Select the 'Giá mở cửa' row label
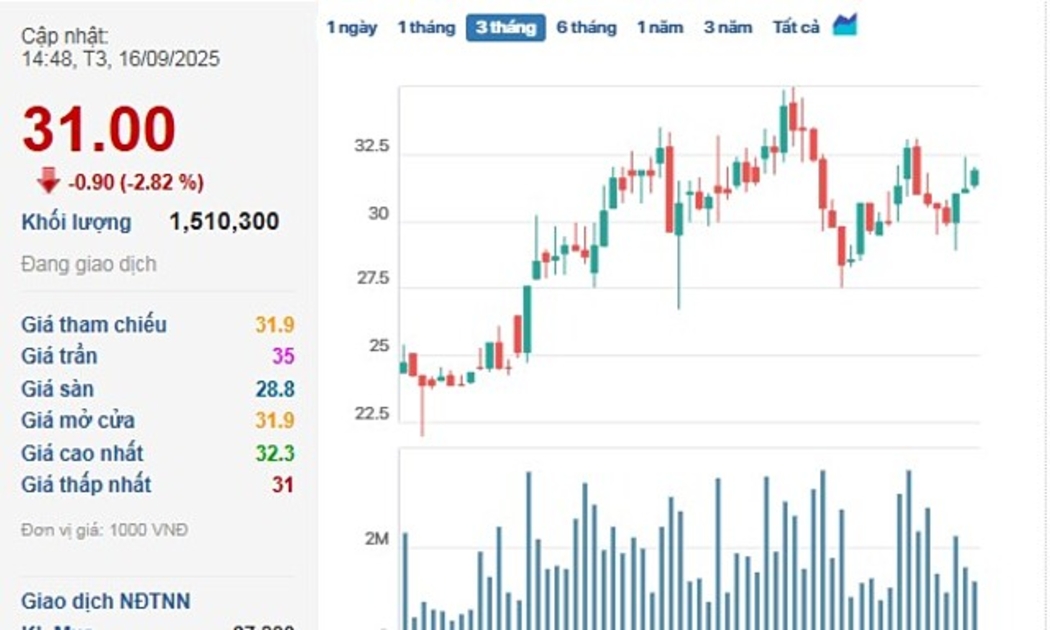The height and width of the screenshot is (630, 1050). [x=78, y=421]
